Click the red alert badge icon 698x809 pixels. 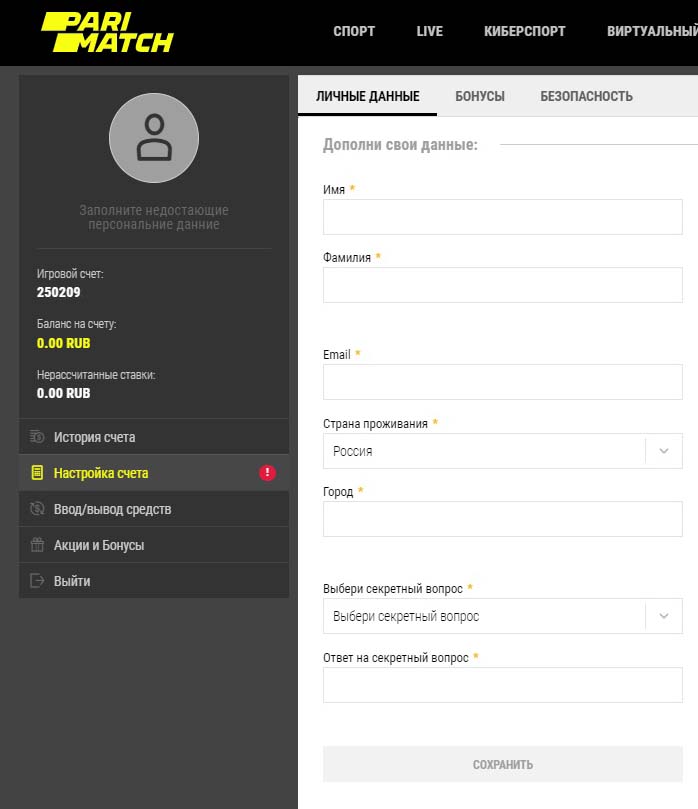267,473
